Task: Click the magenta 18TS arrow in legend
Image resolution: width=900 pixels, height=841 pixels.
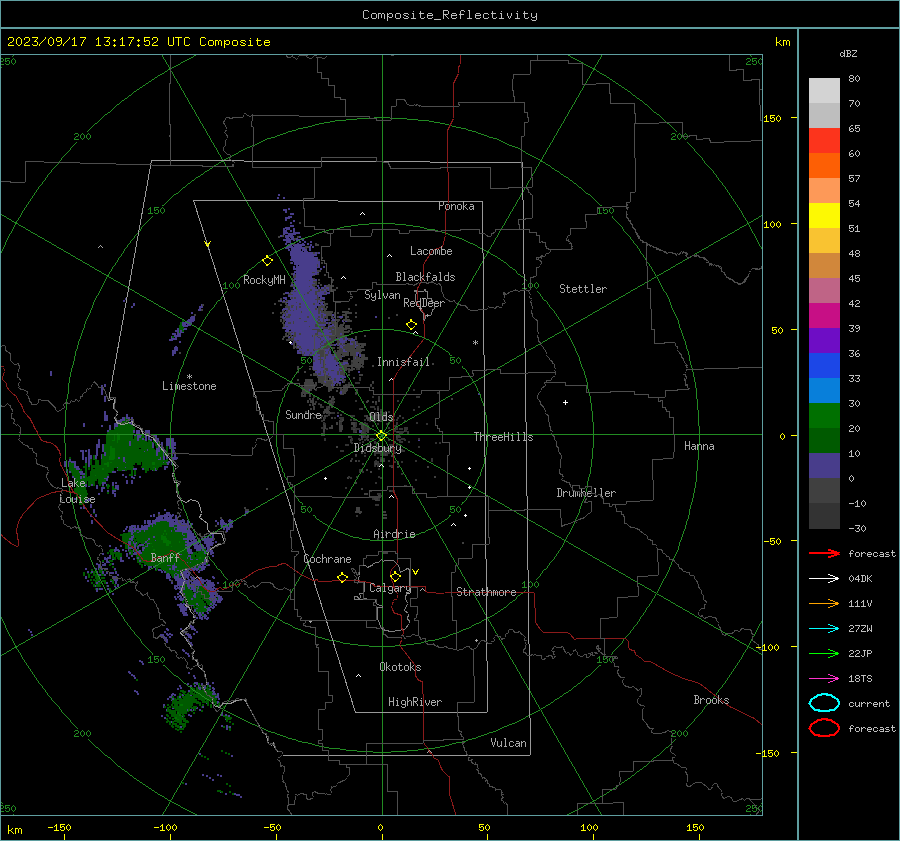Action: 824,679
